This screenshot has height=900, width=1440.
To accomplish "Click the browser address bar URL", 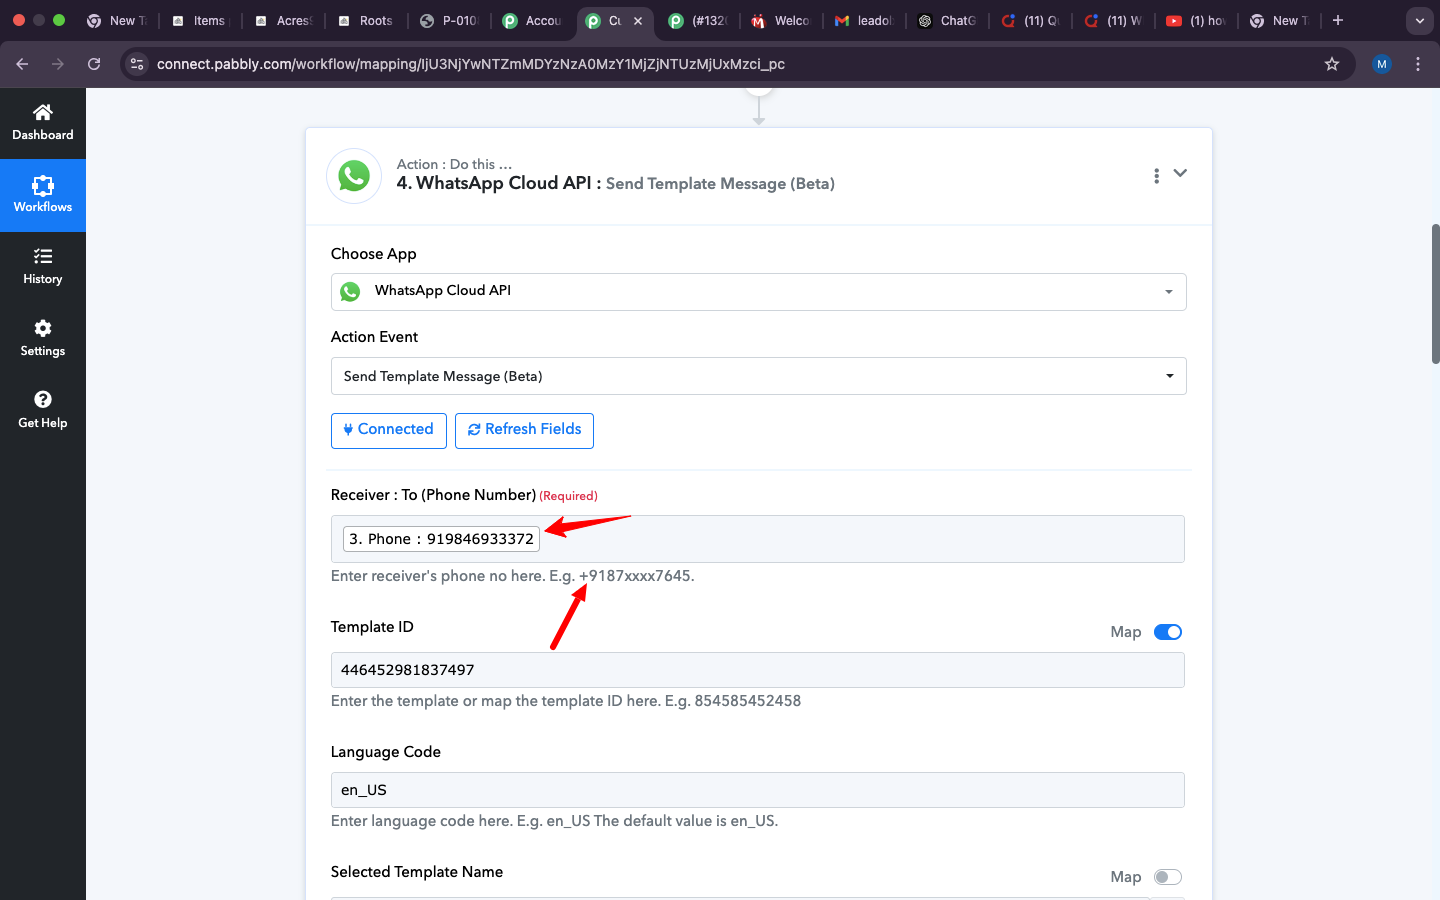I will point(471,64).
